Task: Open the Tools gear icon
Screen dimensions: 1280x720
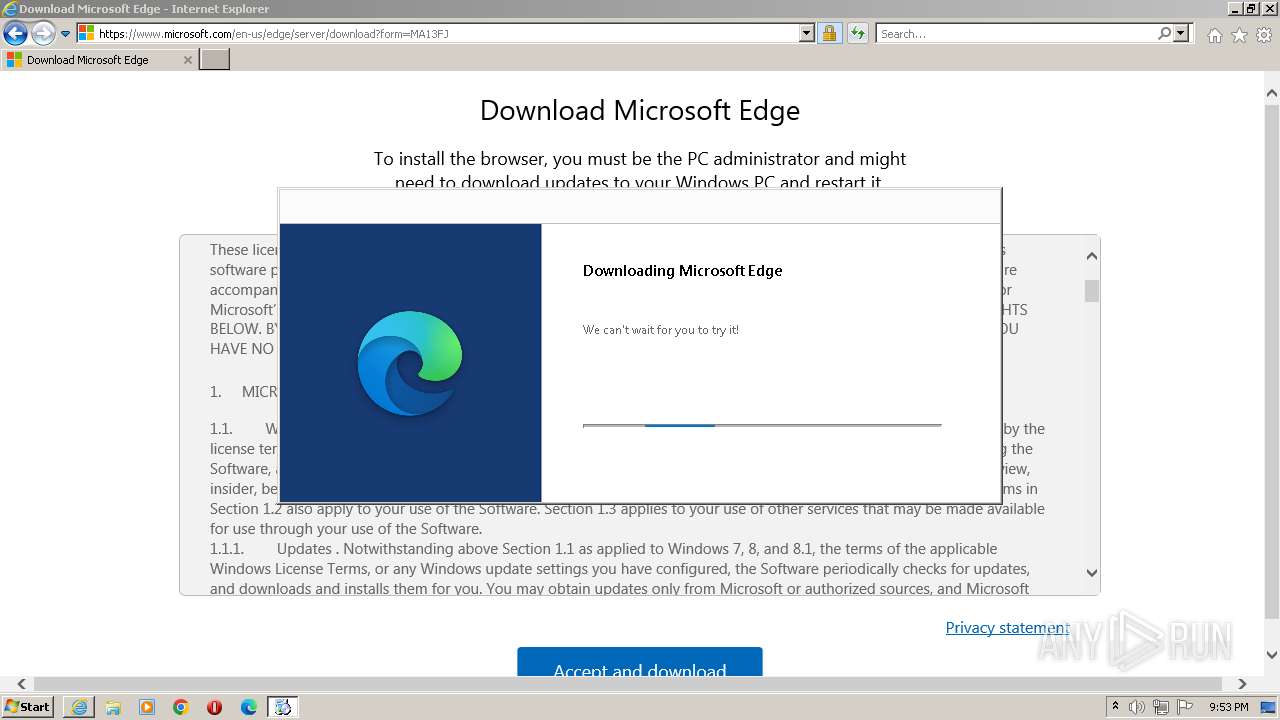Action: click(1264, 35)
